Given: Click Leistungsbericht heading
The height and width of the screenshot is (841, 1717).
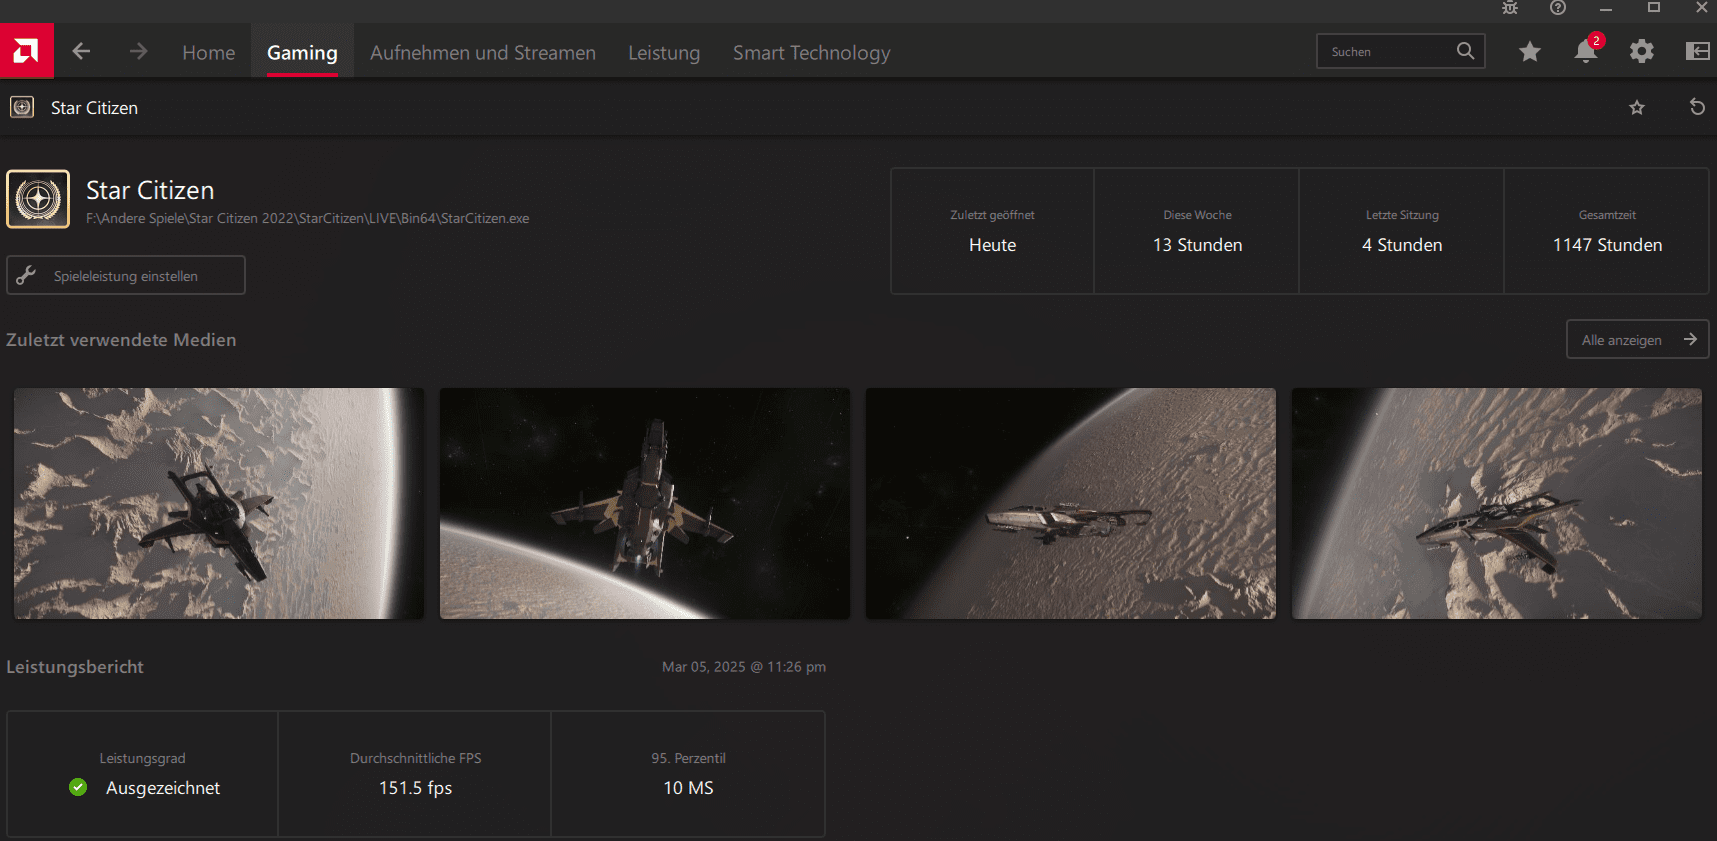Looking at the screenshot, I should click(75, 667).
